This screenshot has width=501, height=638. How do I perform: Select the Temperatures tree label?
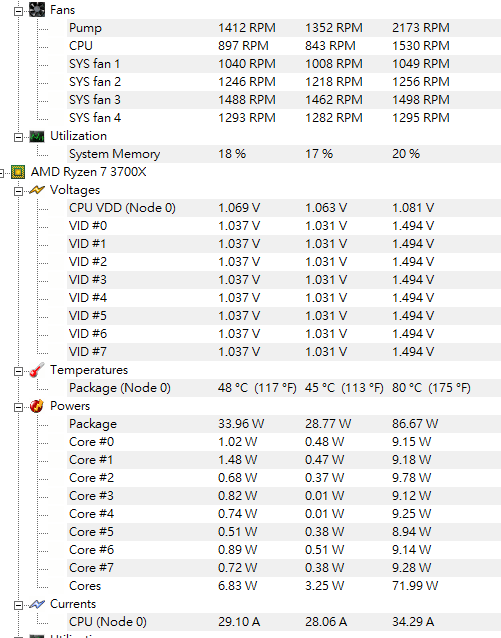coord(89,370)
